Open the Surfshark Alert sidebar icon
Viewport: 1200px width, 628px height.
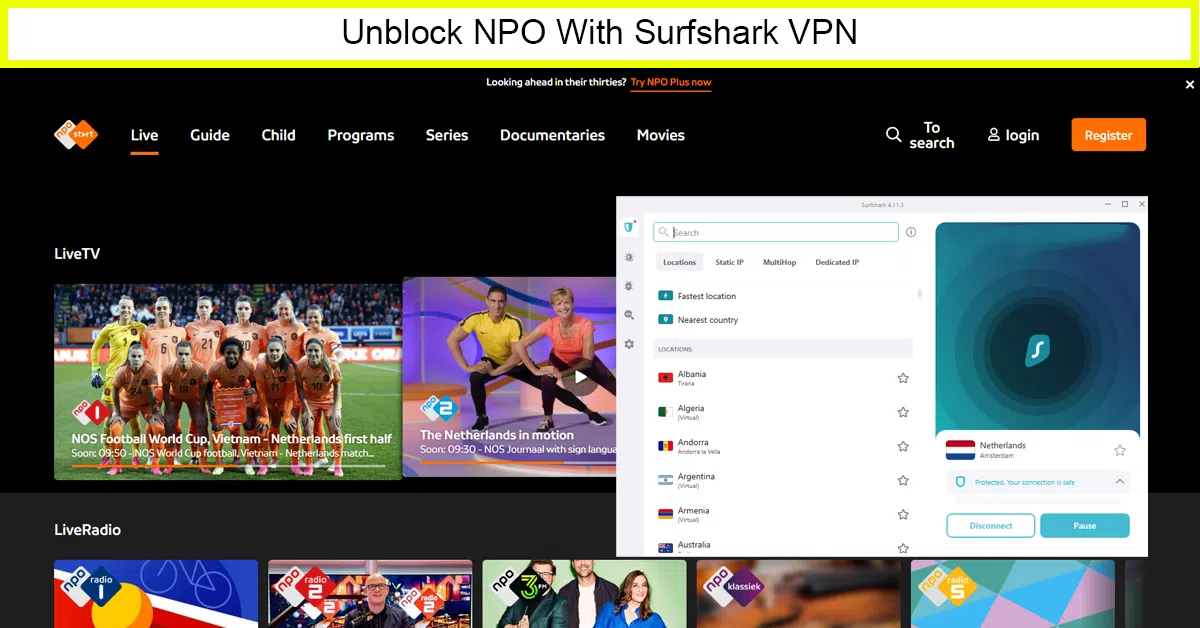(x=629, y=257)
